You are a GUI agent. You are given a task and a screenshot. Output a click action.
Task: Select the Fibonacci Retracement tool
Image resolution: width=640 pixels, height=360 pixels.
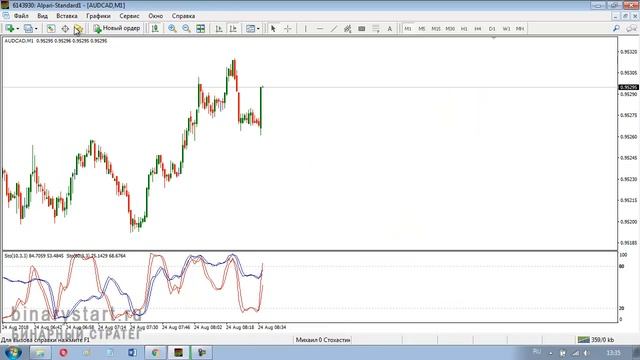[376, 29]
